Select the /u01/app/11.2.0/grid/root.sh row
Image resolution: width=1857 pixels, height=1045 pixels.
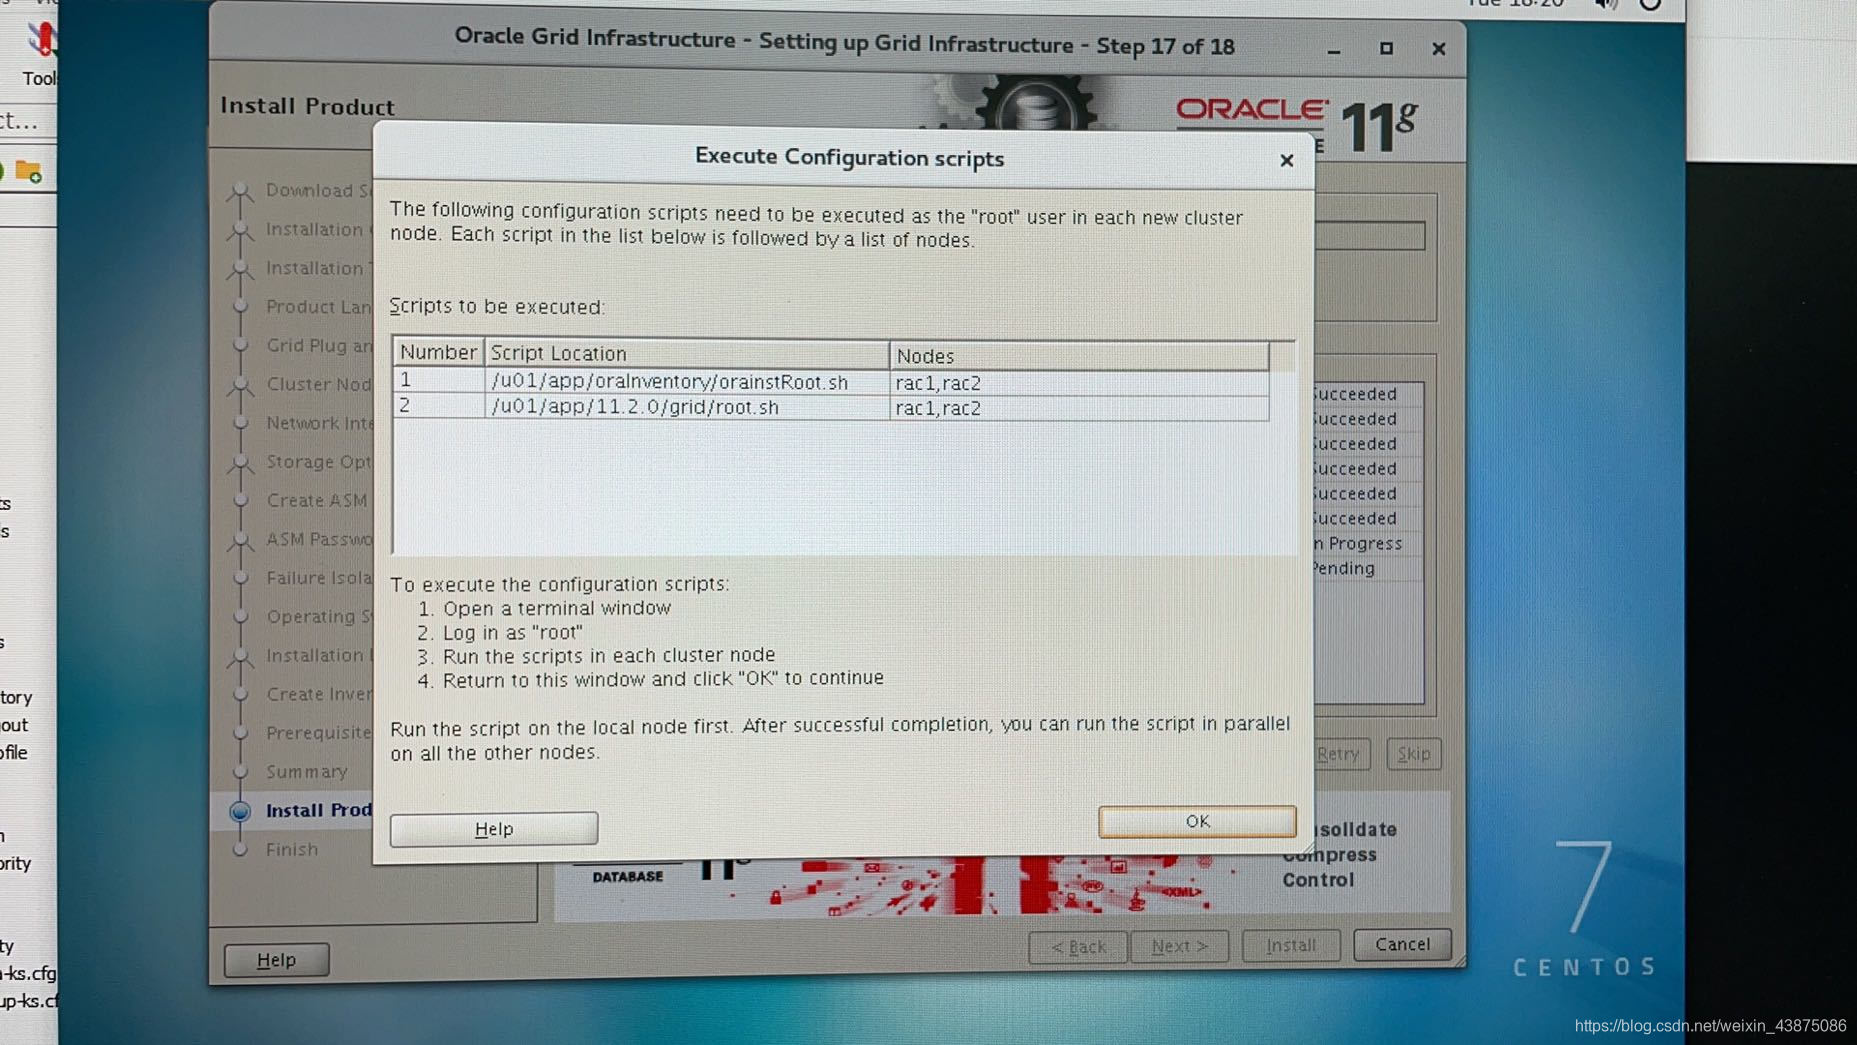click(x=831, y=407)
